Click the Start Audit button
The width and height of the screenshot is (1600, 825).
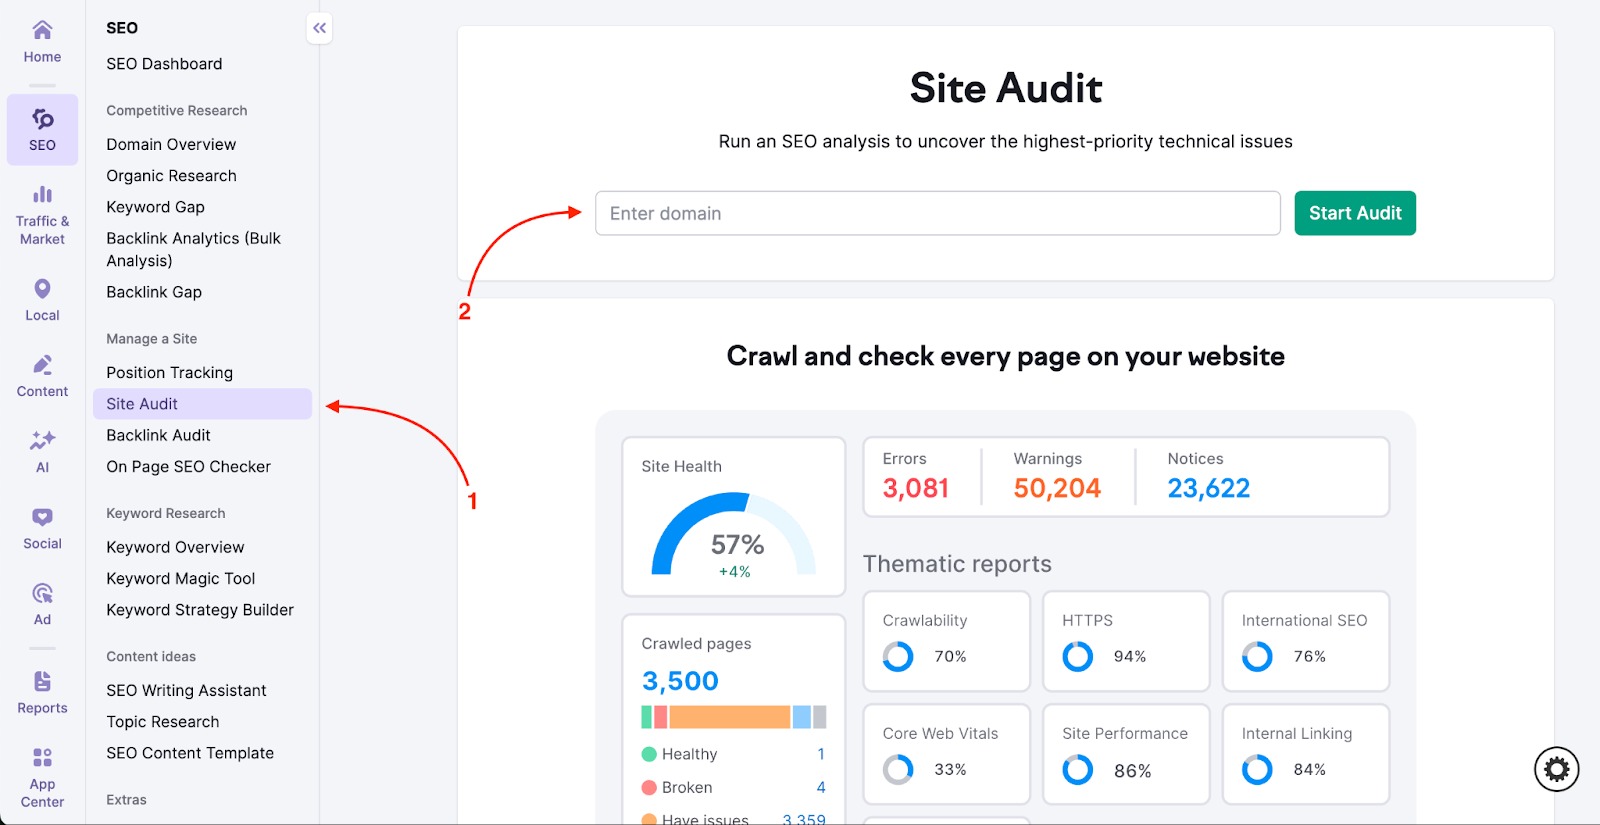tap(1354, 213)
